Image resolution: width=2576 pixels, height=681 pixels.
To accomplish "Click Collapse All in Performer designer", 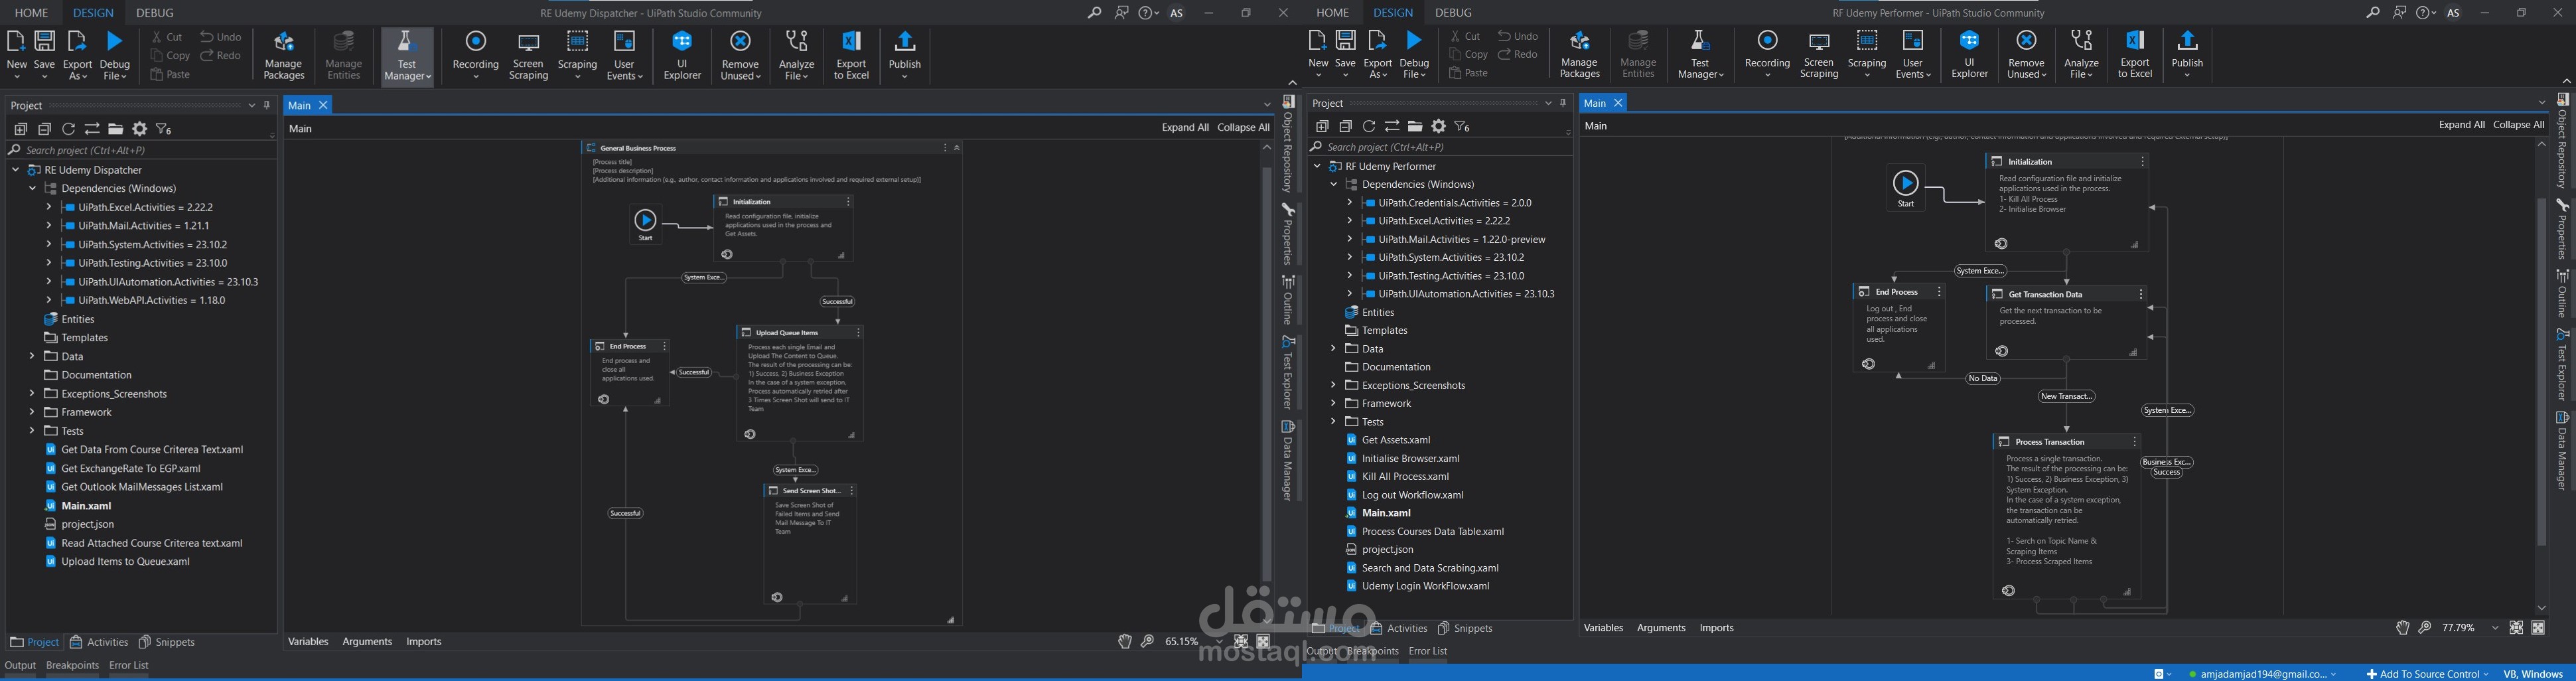I will pyautogui.click(x=2518, y=125).
